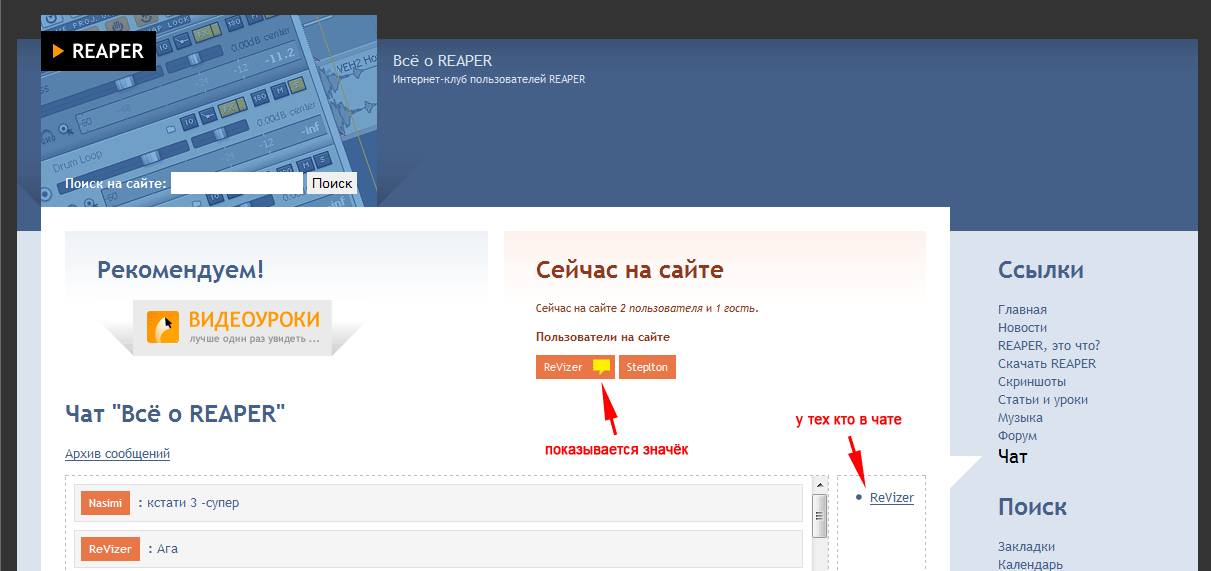Click the 'Сейчас на сайте' heading

[630, 270]
